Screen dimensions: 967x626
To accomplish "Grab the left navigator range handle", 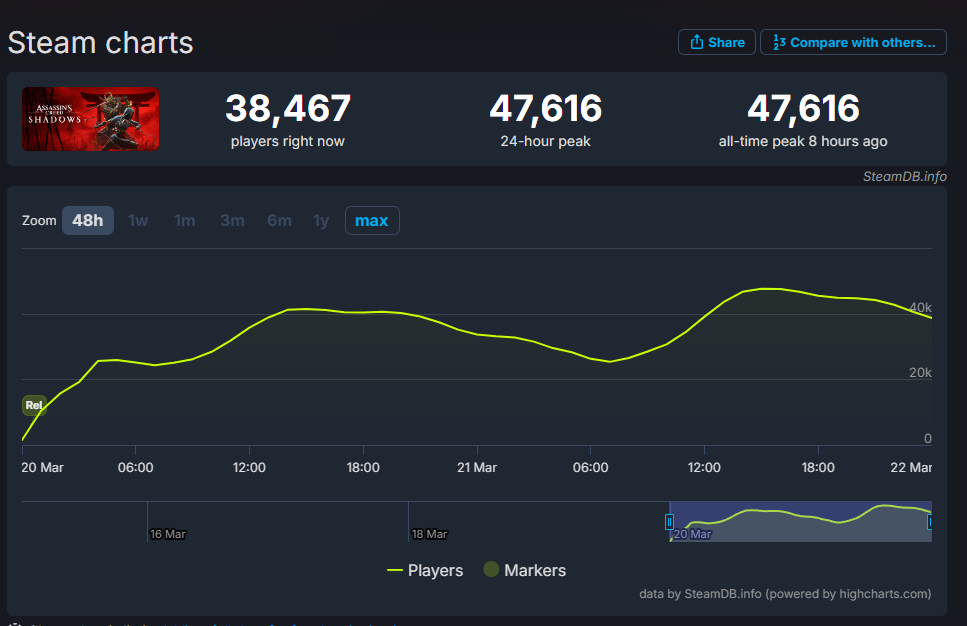I will coord(670,521).
